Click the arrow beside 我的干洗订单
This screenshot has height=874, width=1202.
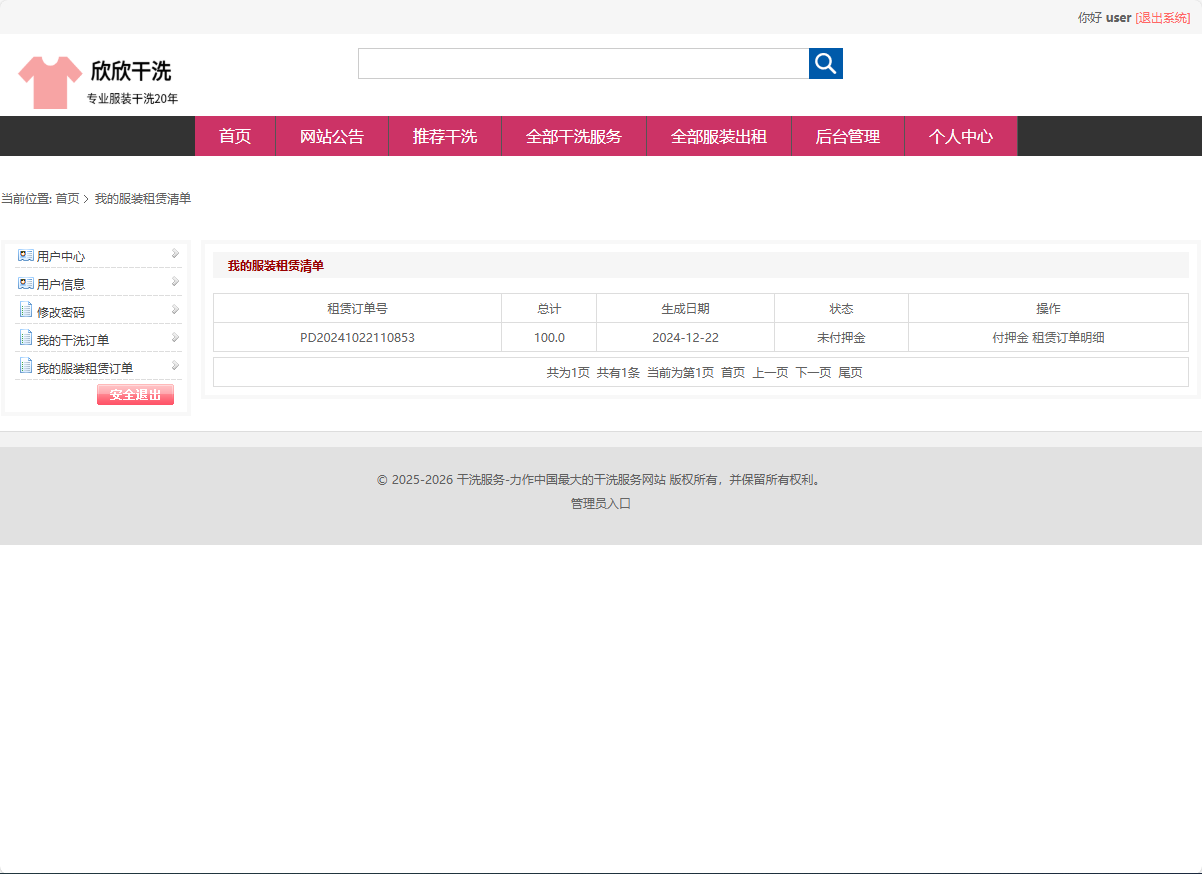pyautogui.click(x=175, y=338)
